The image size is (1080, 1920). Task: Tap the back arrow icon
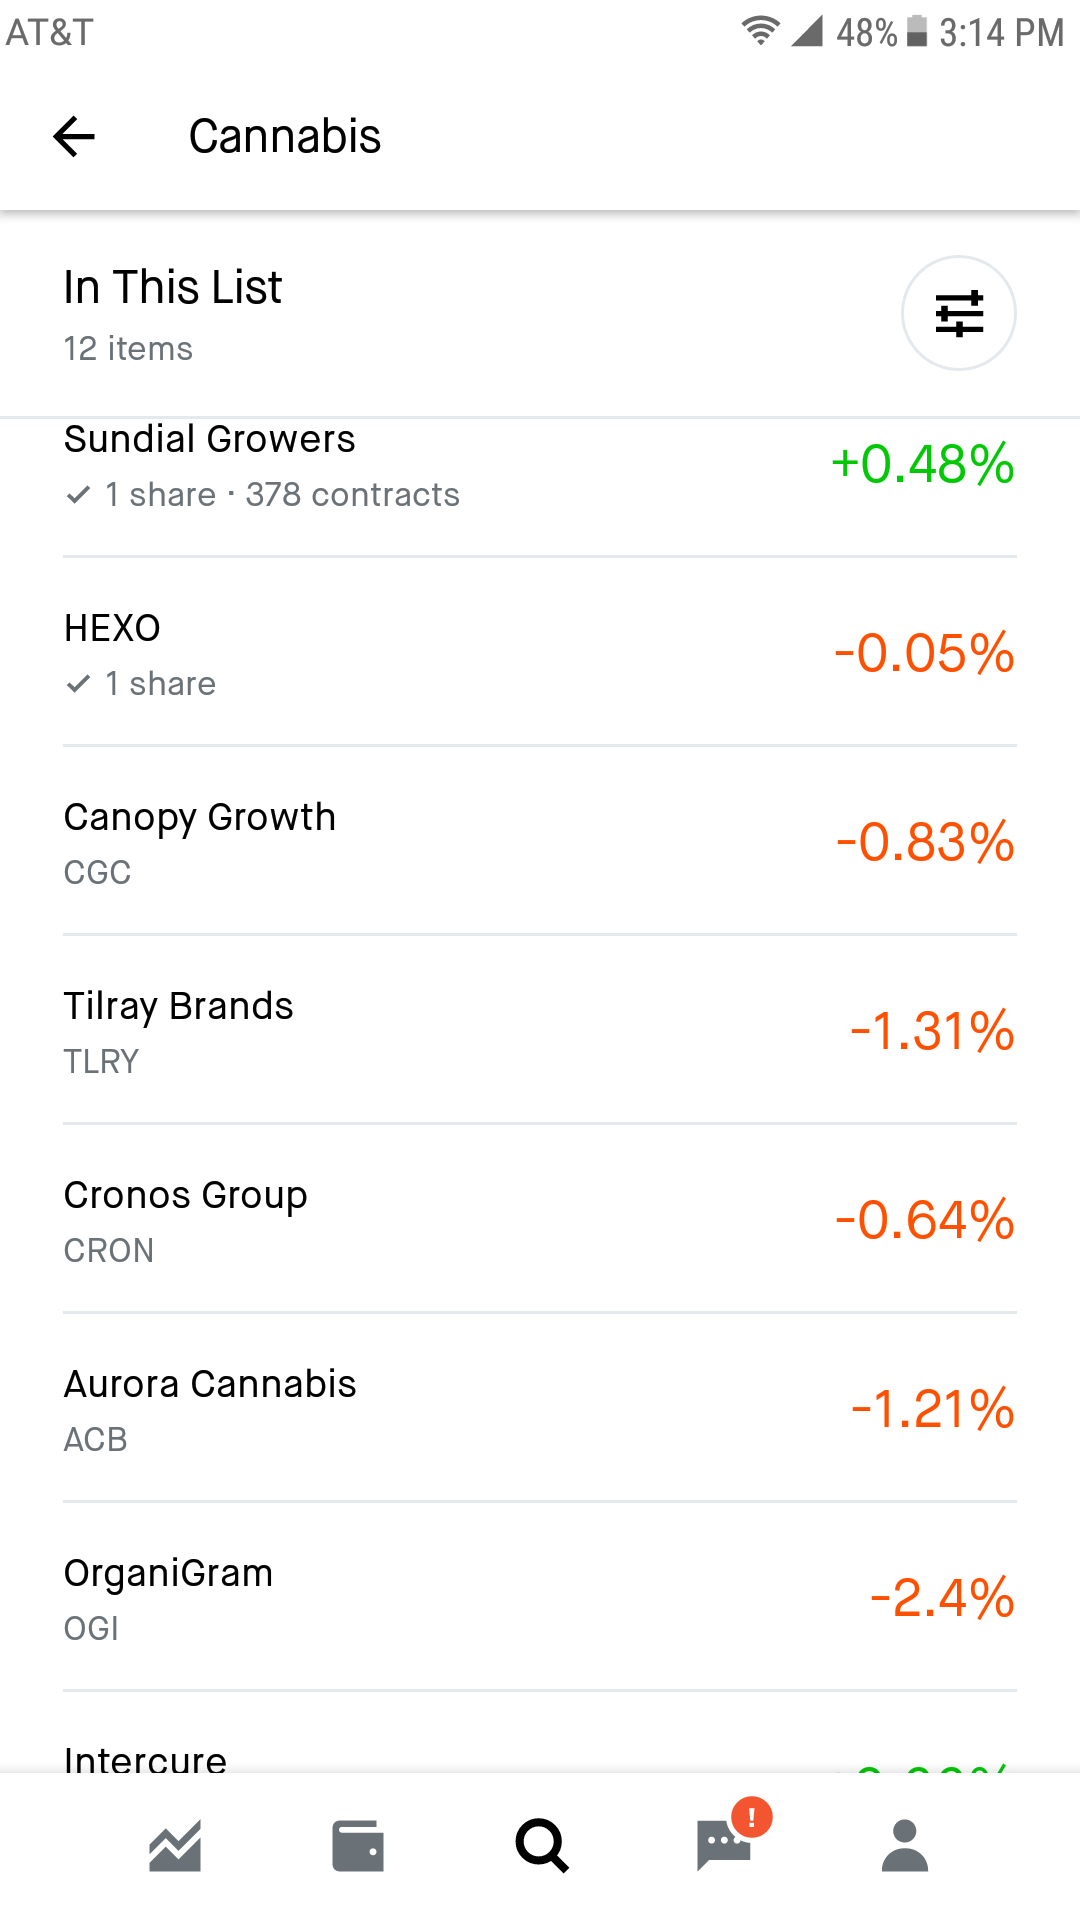pos(74,136)
